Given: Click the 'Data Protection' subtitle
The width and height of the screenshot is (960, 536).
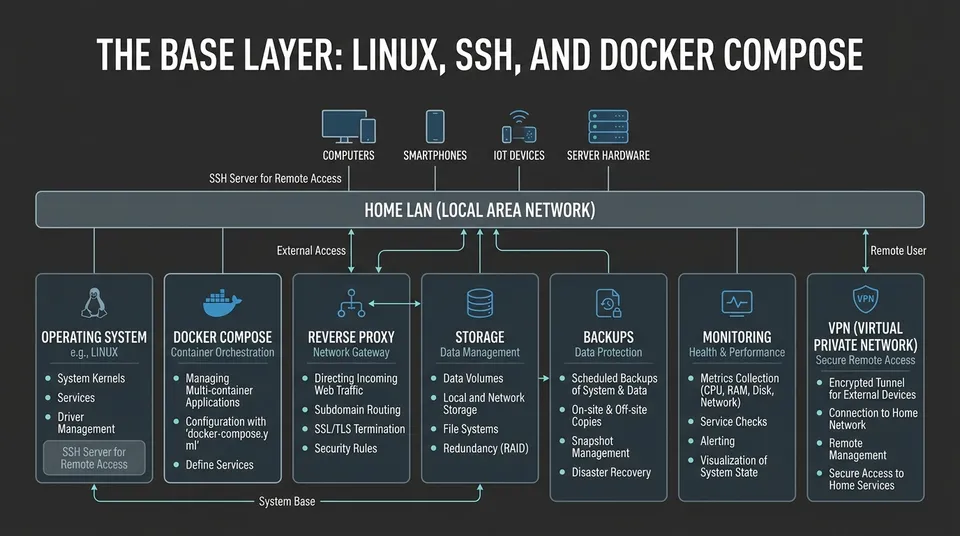Looking at the screenshot, I should click(x=609, y=352).
